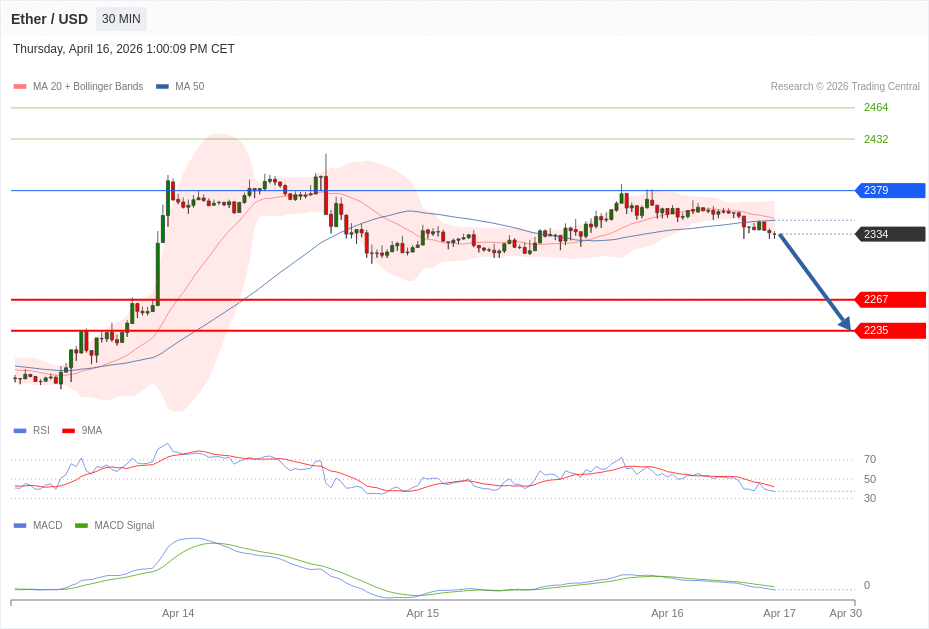Click the Apr 30 date axis label
The width and height of the screenshot is (929, 629).
click(x=845, y=613)
